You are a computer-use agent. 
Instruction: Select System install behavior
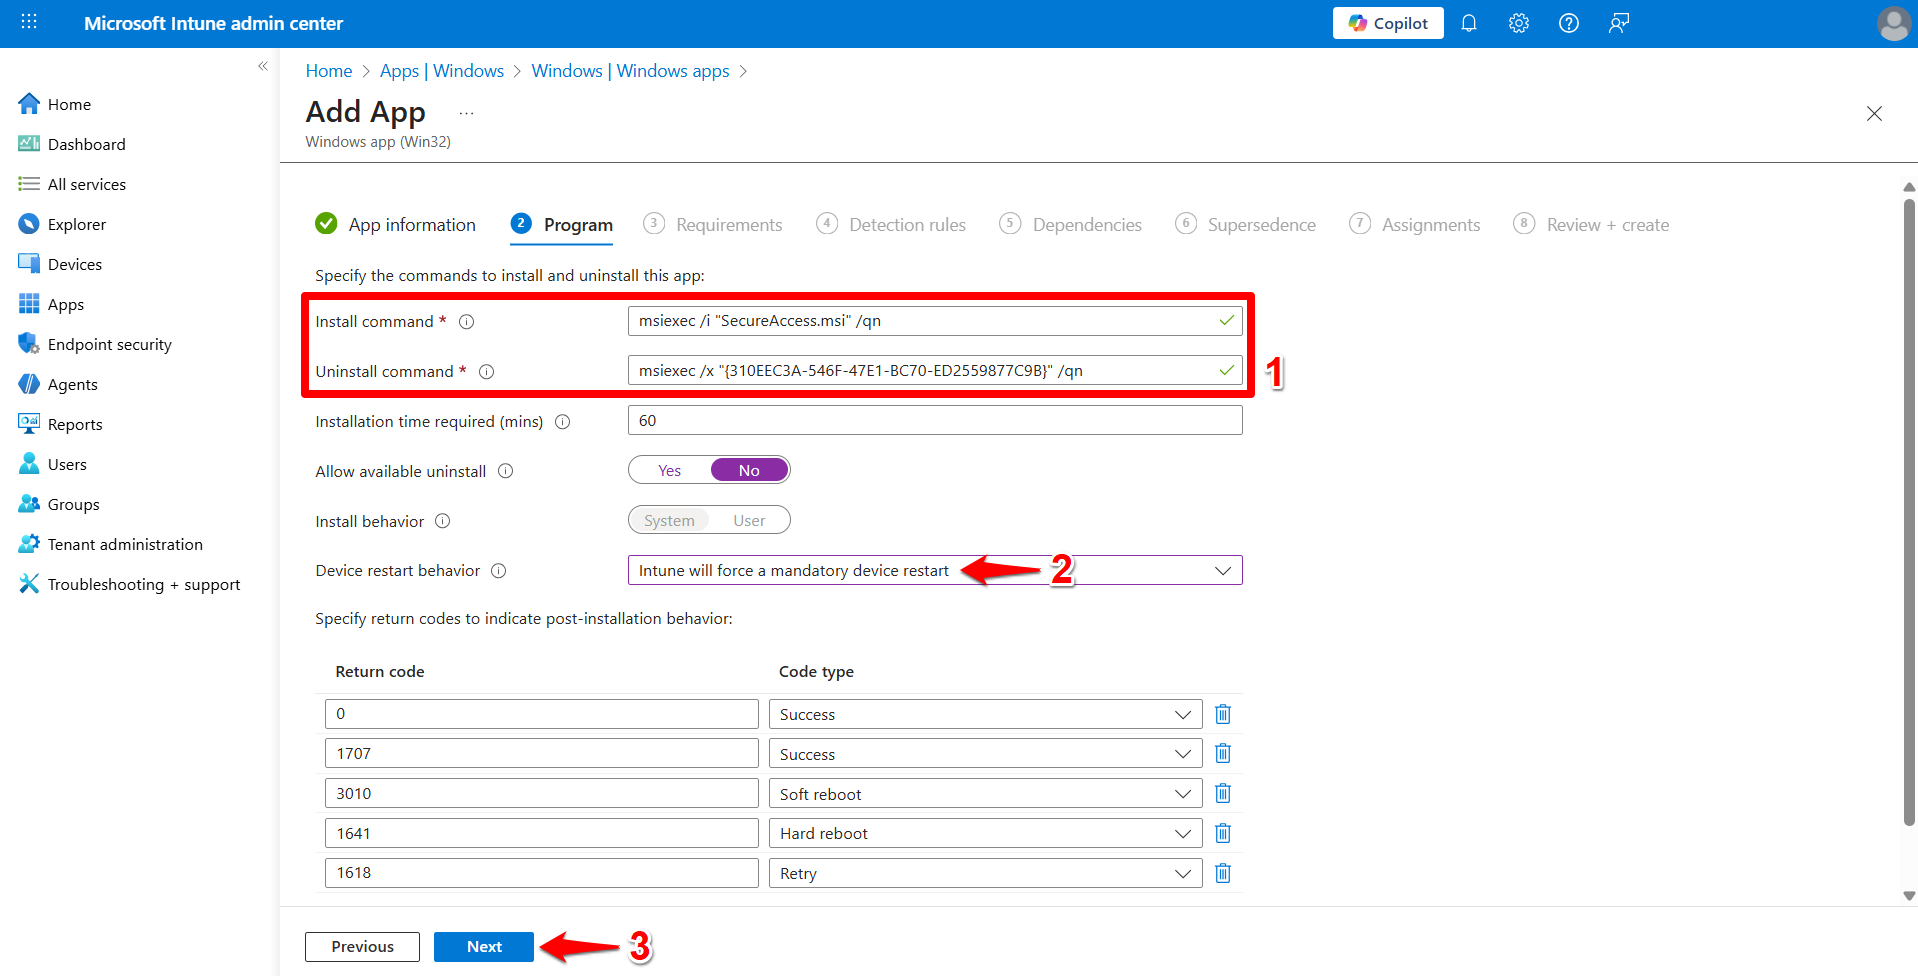click(x=669, y=520)
